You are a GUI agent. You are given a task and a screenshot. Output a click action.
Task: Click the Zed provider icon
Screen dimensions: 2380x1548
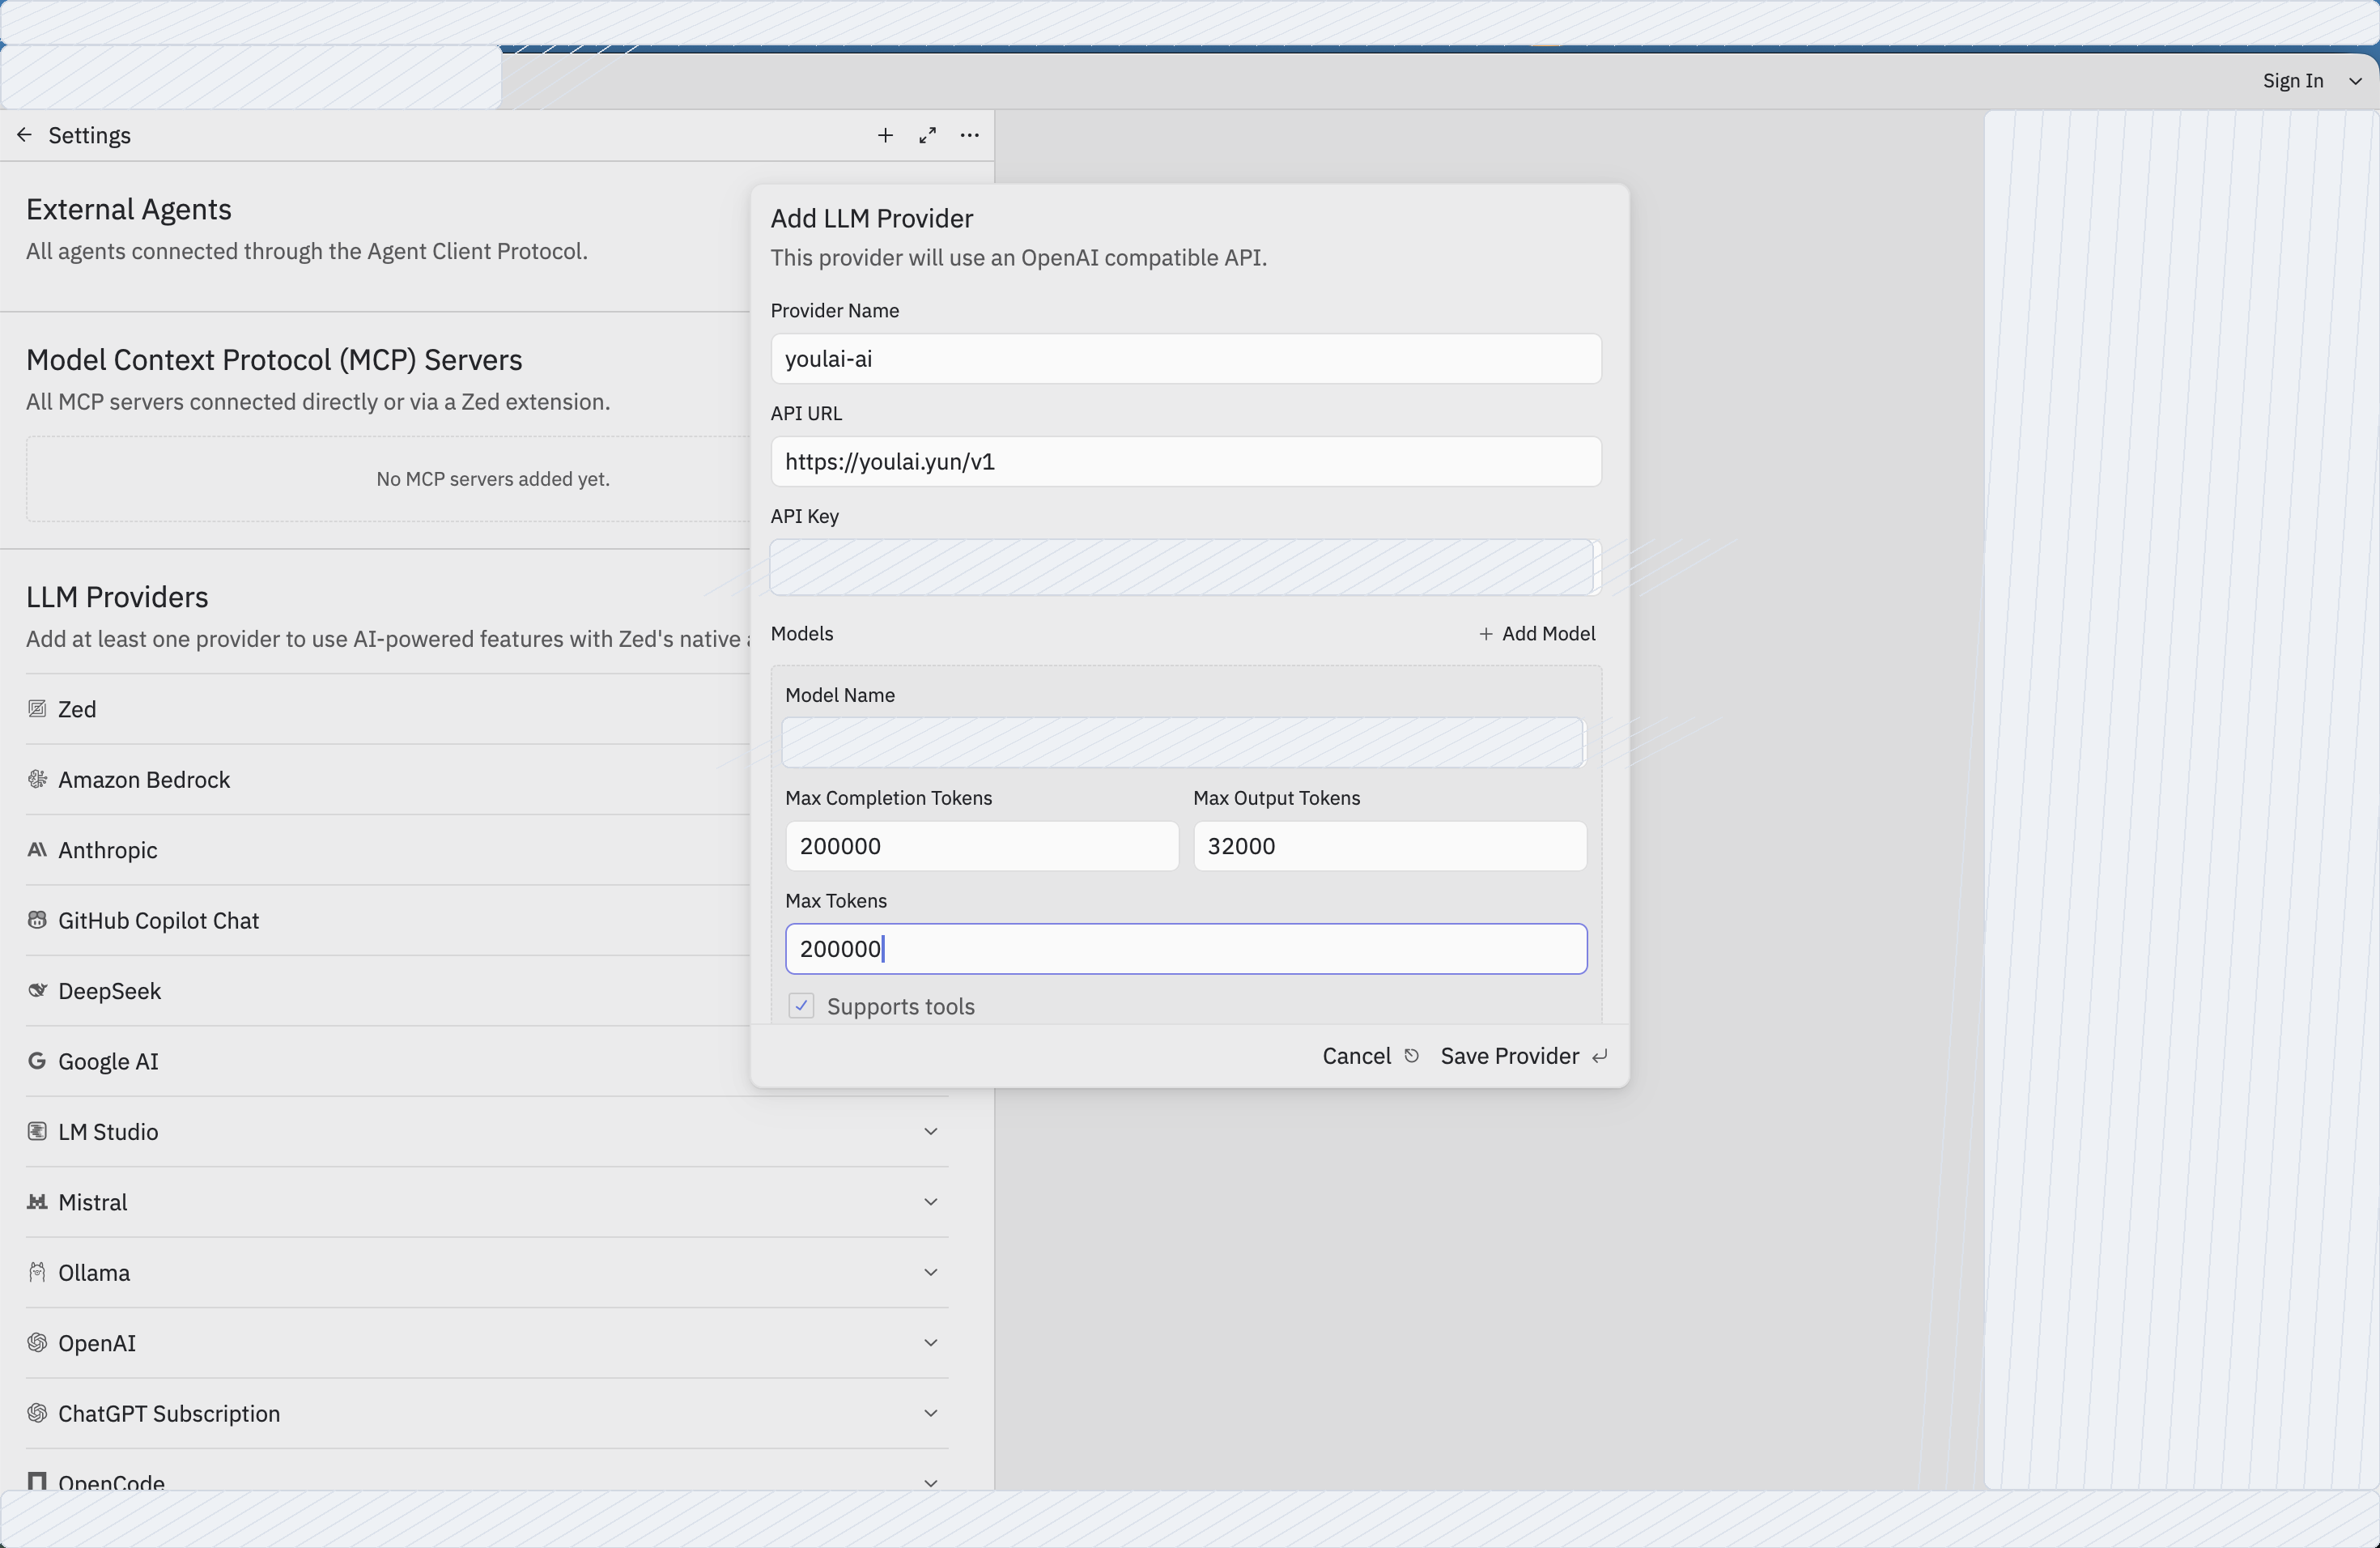tap(37, 709)
